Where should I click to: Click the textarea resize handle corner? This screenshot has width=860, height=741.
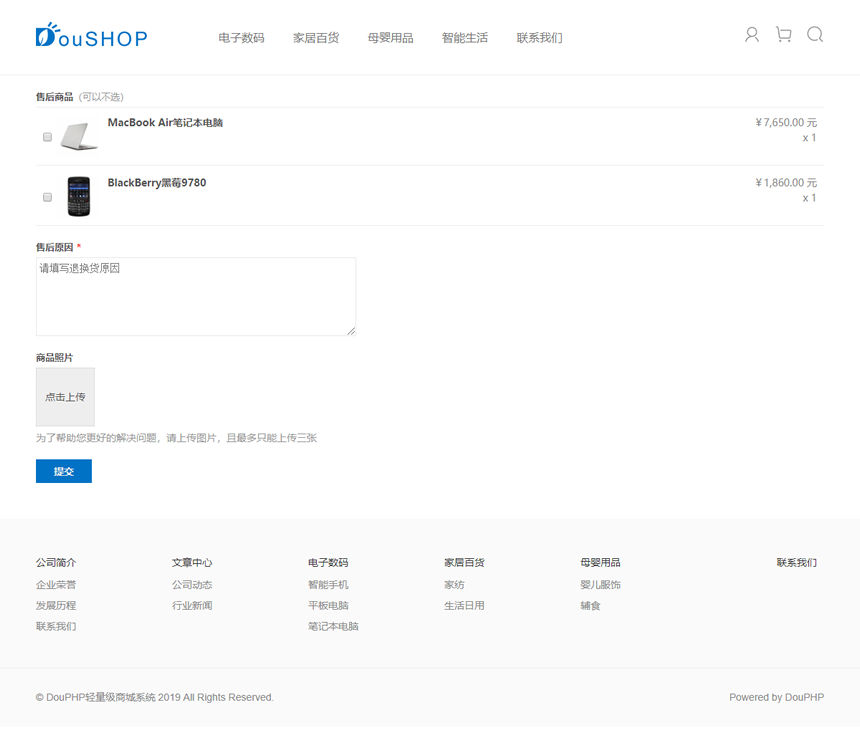click(352, 331)
